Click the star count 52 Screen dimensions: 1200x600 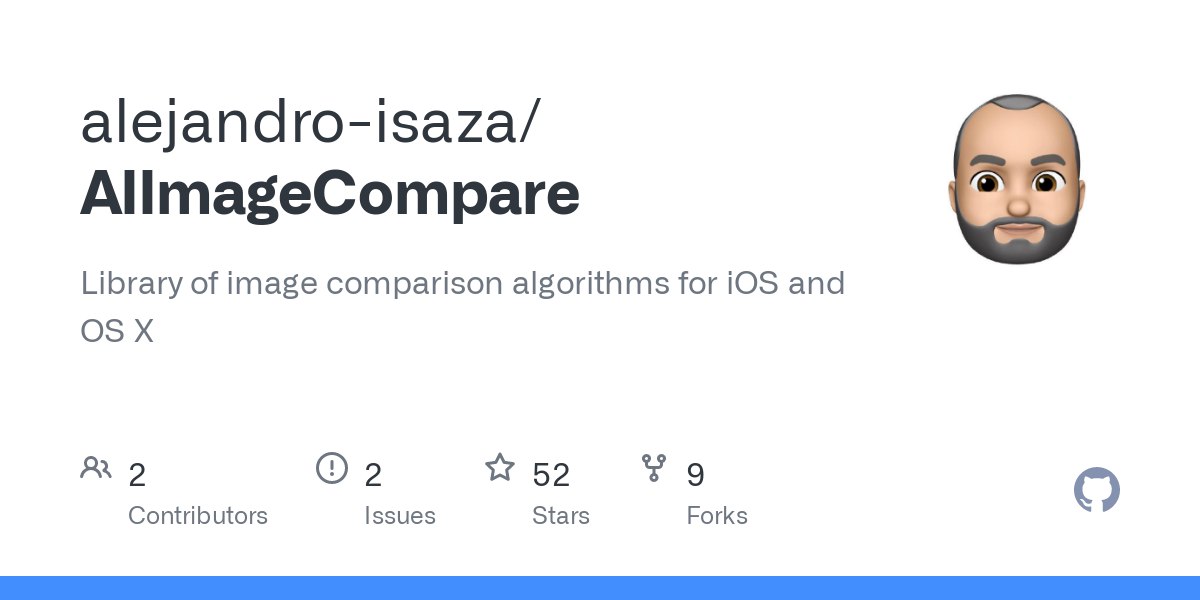(x=551, y=475)
